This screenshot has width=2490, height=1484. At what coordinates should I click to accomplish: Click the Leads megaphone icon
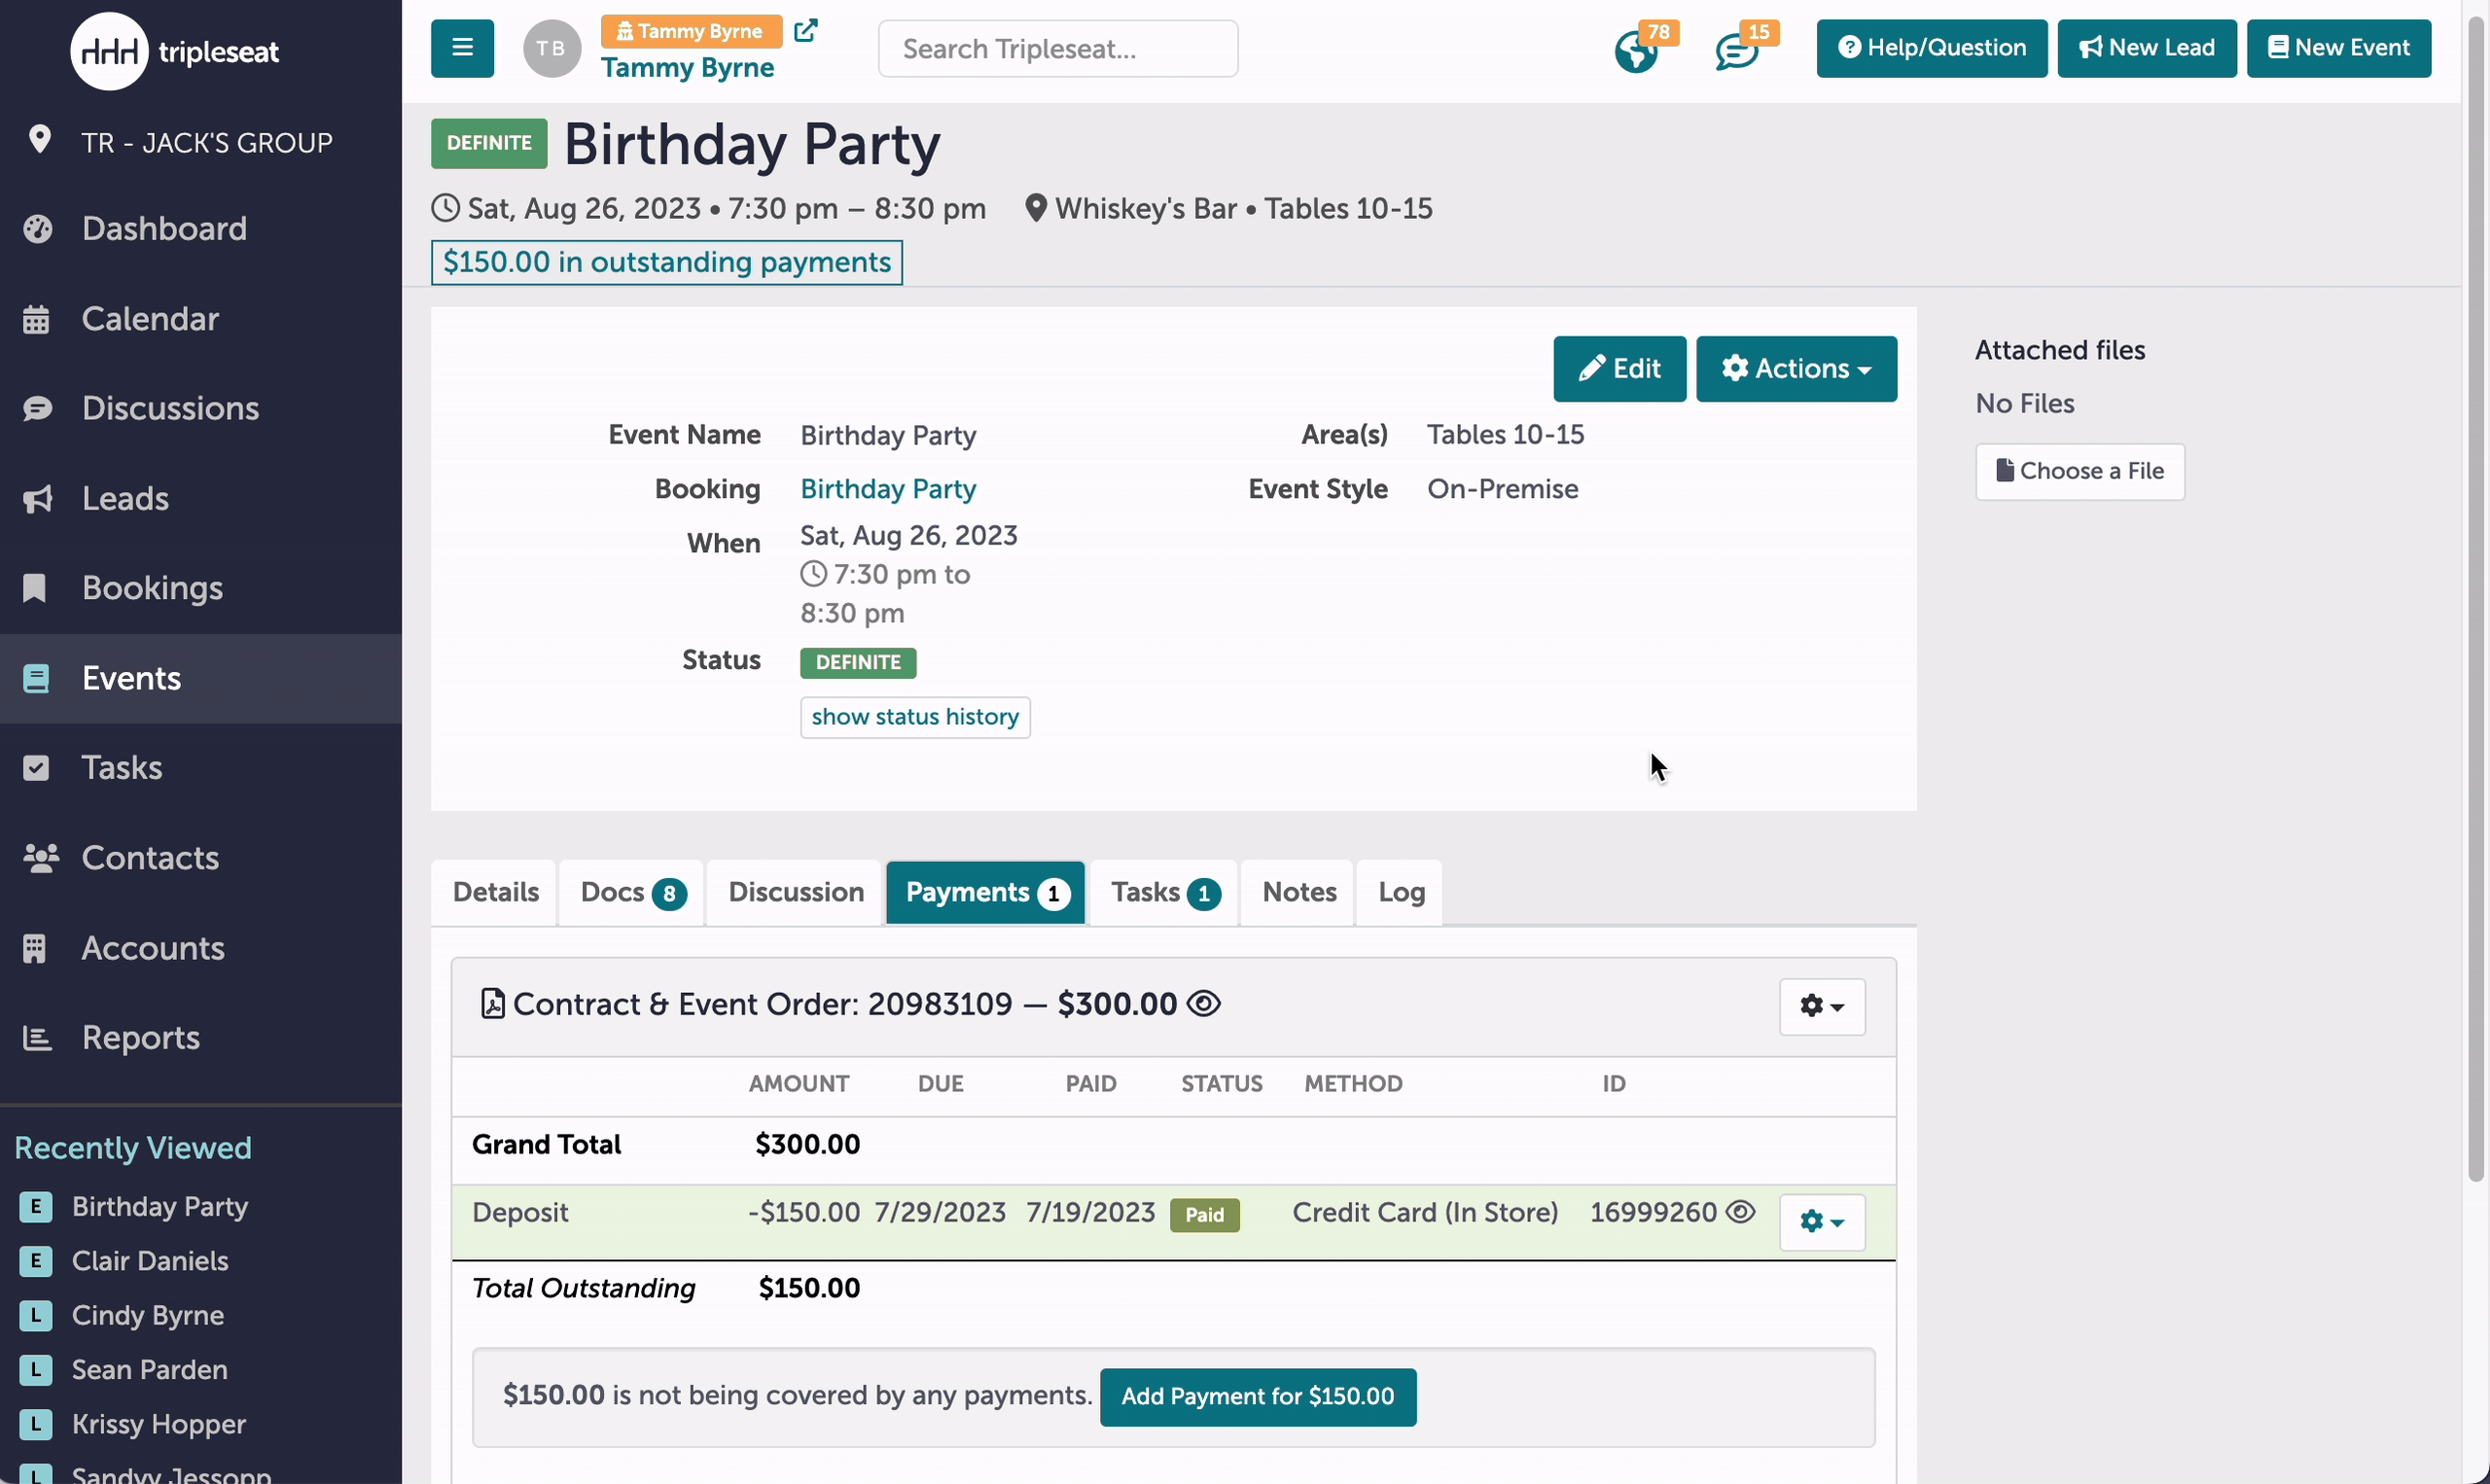(x=37, y=499)
